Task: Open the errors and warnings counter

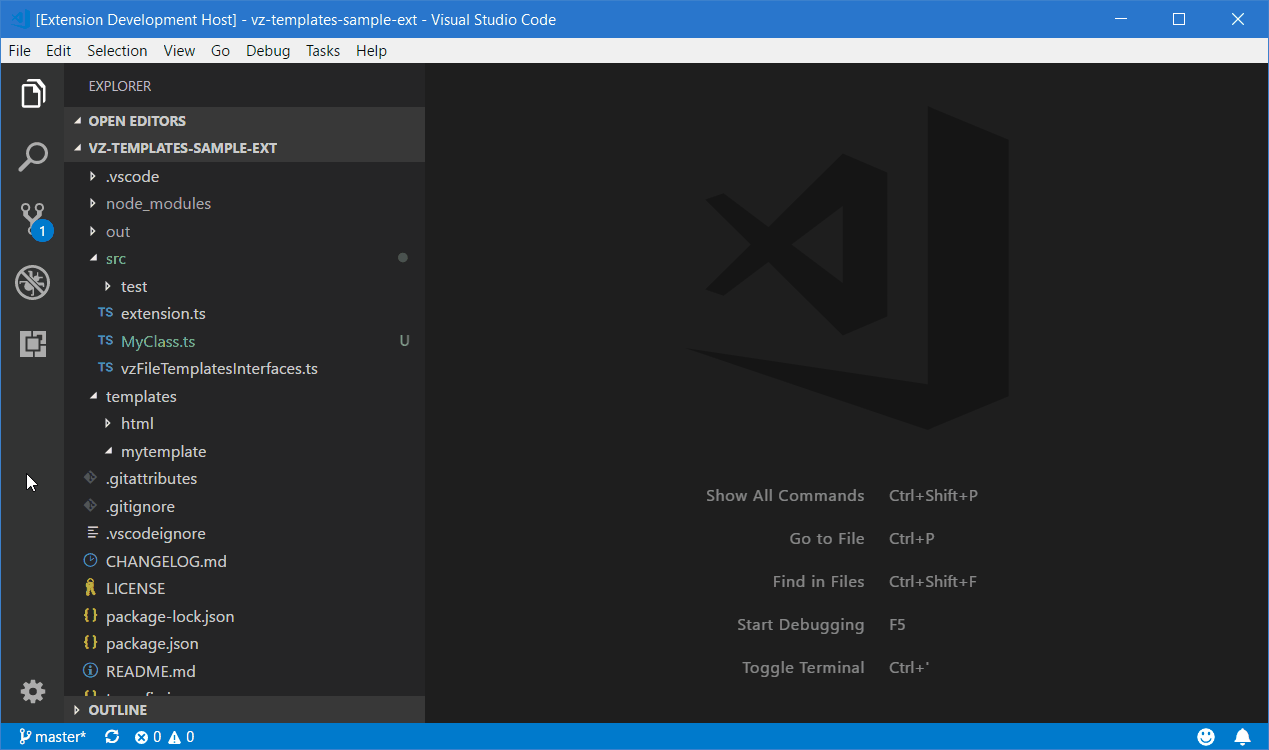Action: tap(165, 737)
